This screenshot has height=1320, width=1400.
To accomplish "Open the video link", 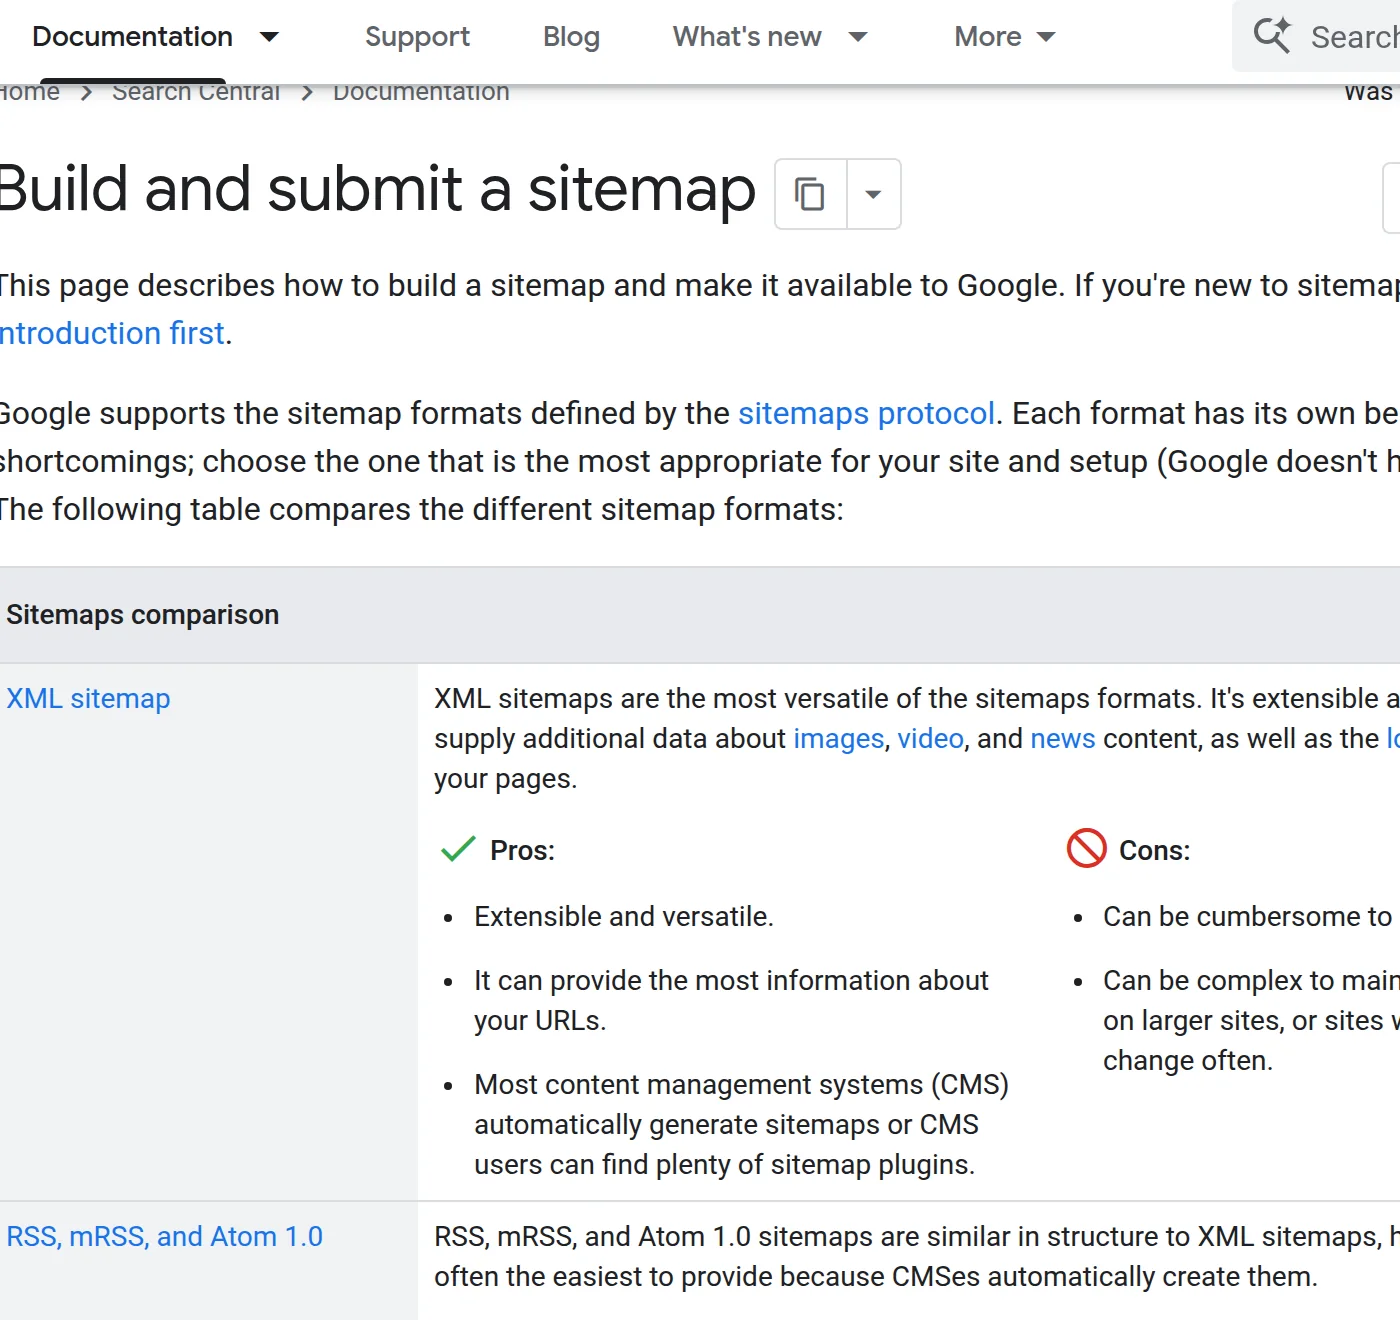I will pos(931,738).
